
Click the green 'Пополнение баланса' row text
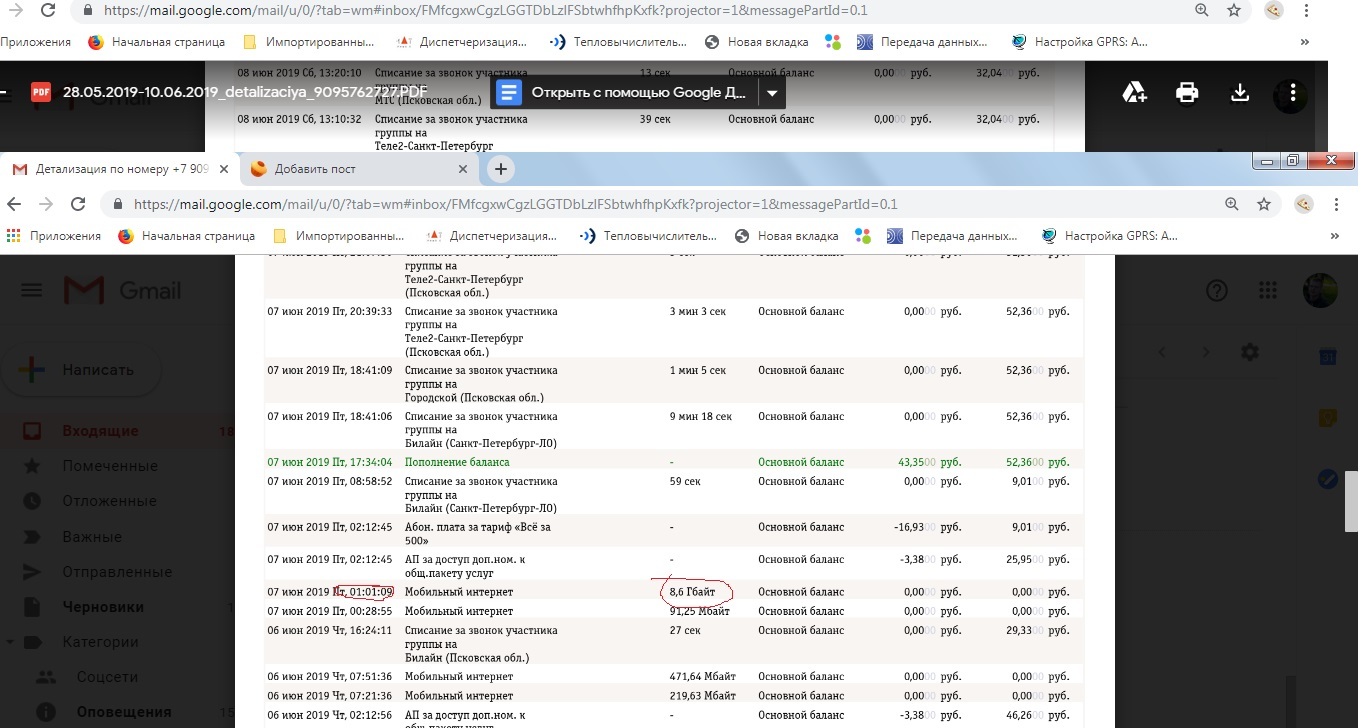click(x=457, y=462)
